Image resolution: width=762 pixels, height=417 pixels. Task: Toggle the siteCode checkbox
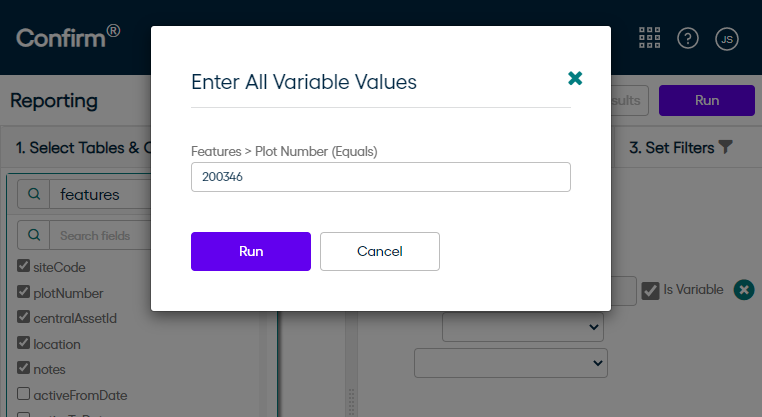[x=23, y=266]
